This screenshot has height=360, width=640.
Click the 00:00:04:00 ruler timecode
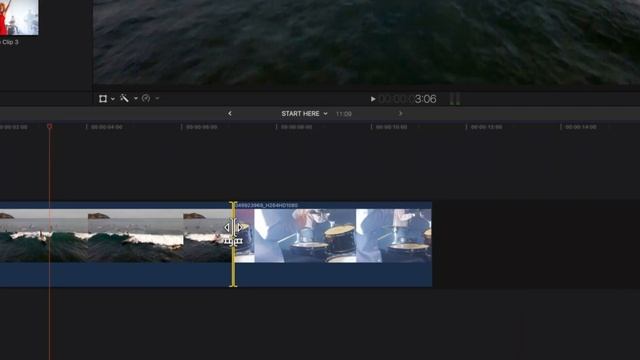click(x=107, y=127)
